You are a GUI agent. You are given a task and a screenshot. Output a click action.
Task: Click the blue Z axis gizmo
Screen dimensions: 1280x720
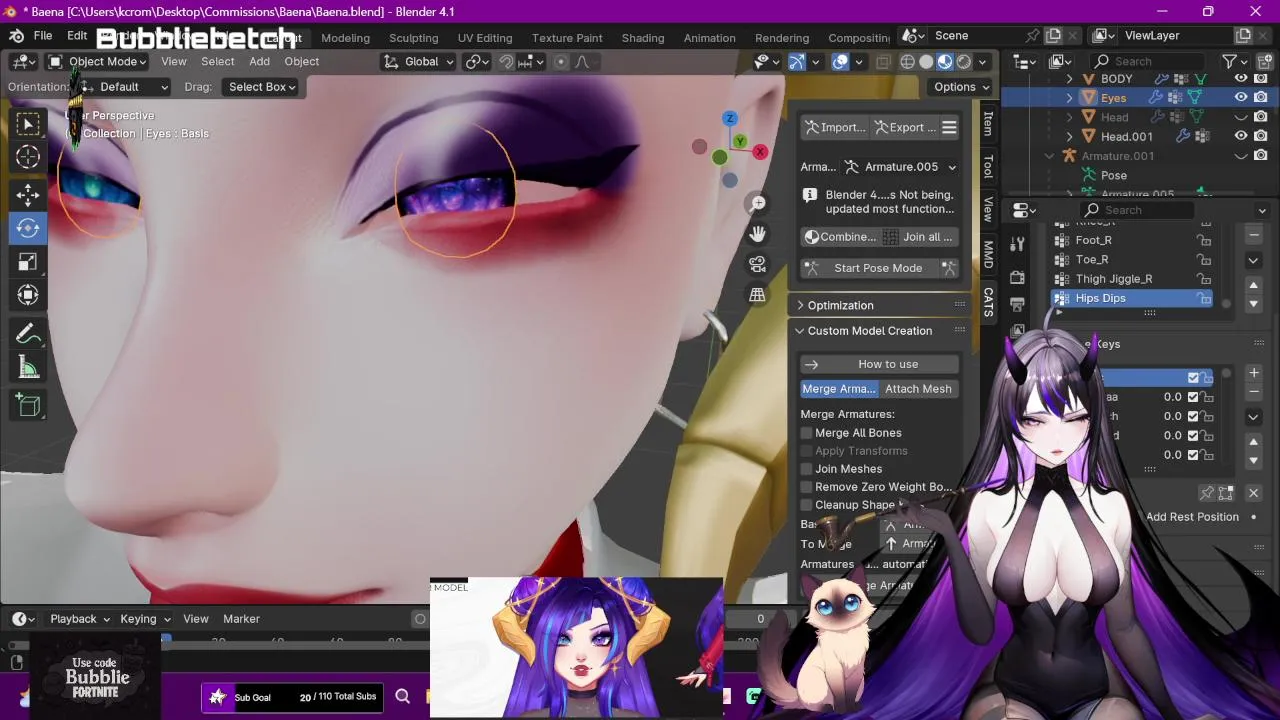730,118
